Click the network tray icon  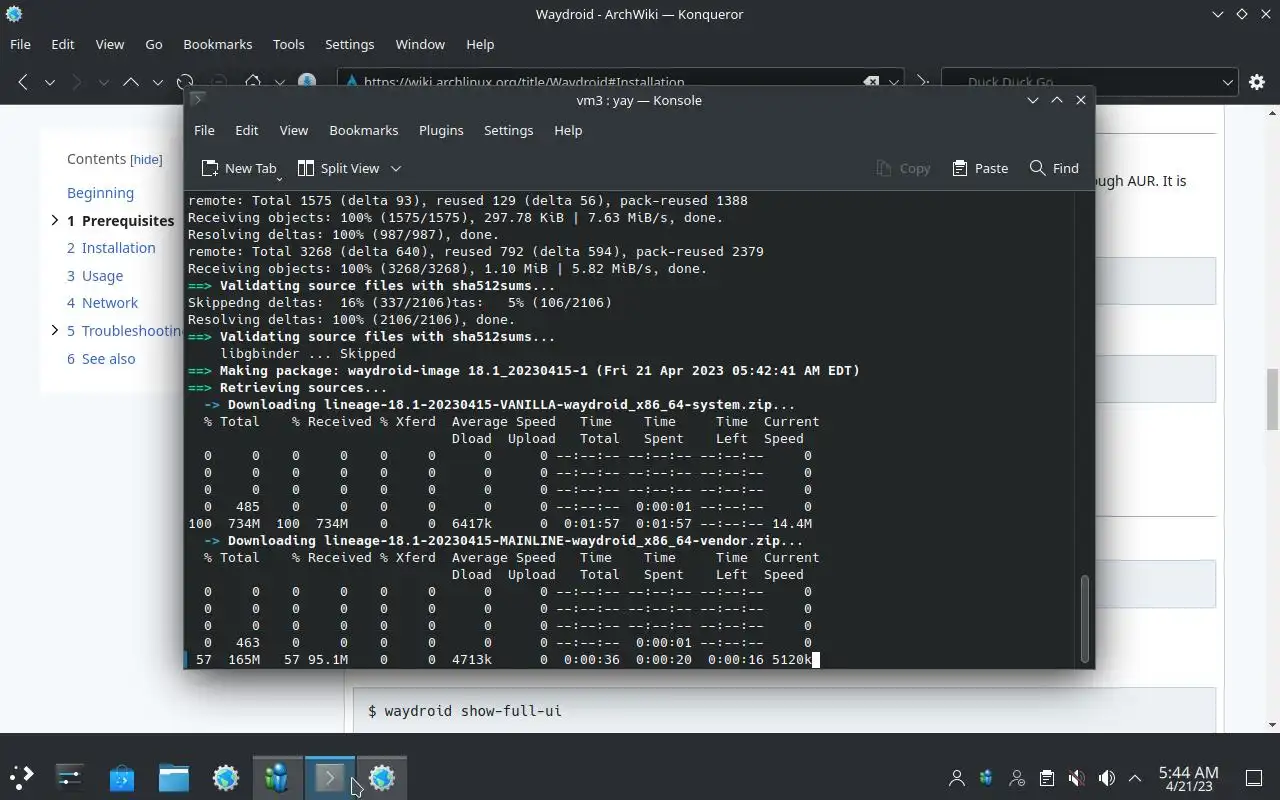pyautogui.click(x=1017, y=778)
